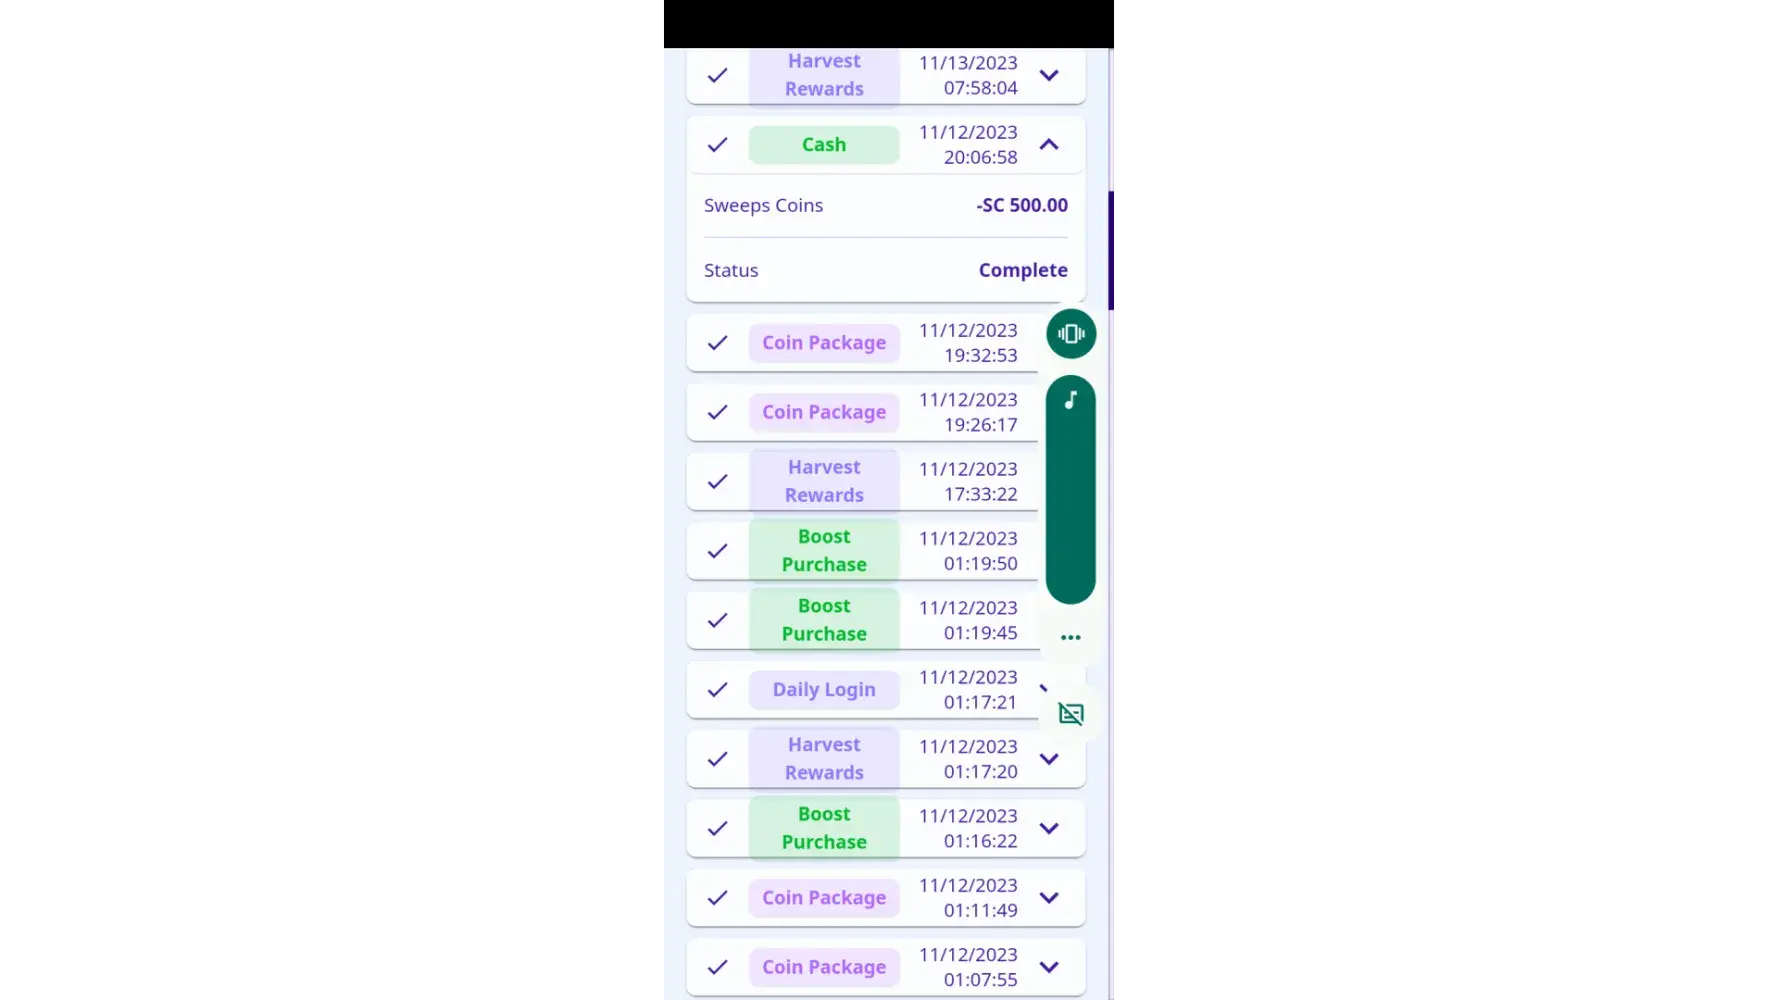Expand the 01:16:22 Boost Purchase entry
The height and width of the screenshot is (1000, 1778).
(x=1049, y=828)
